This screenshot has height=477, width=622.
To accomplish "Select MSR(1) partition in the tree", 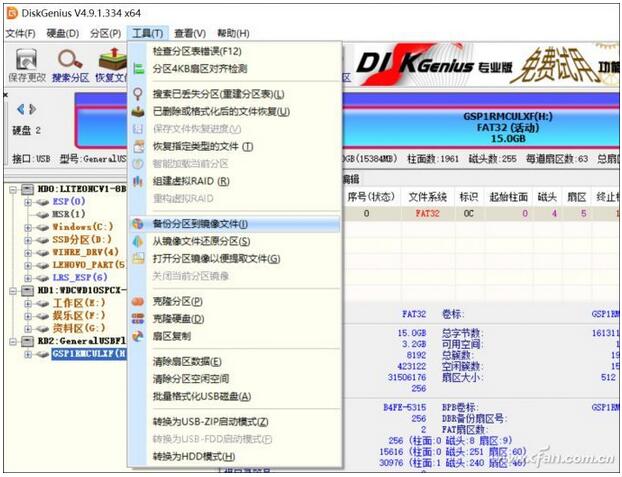I will [69, 214].
